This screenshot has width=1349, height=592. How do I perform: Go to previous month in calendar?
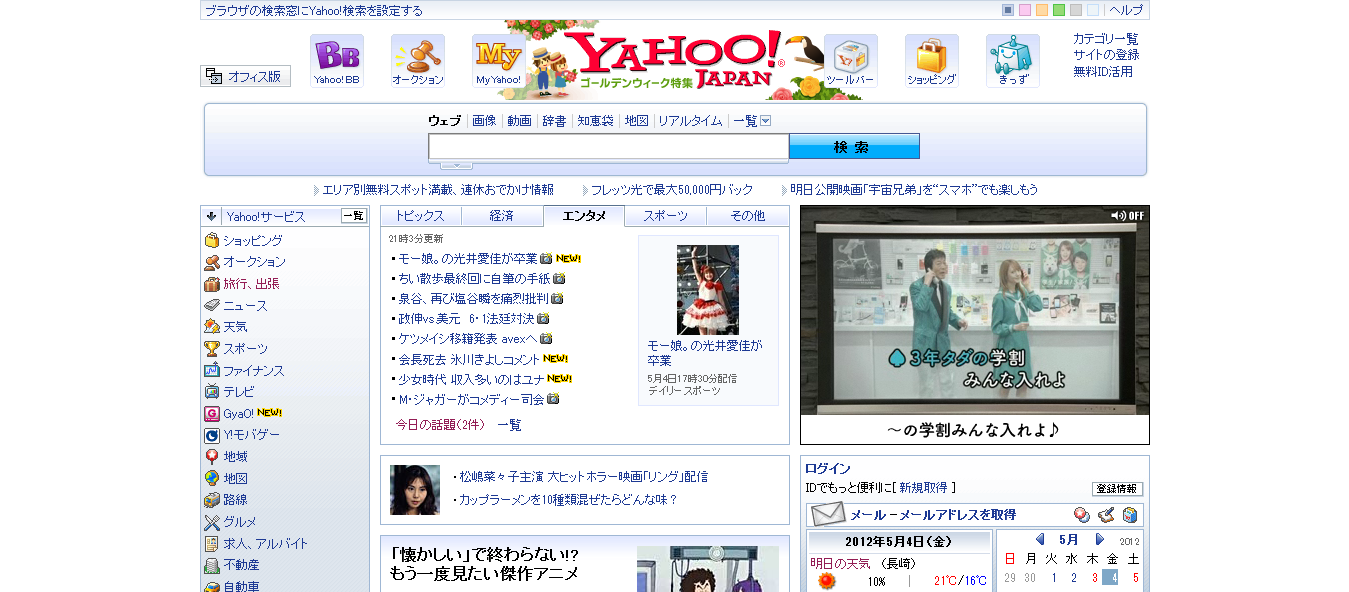[x=1040, y=539]
